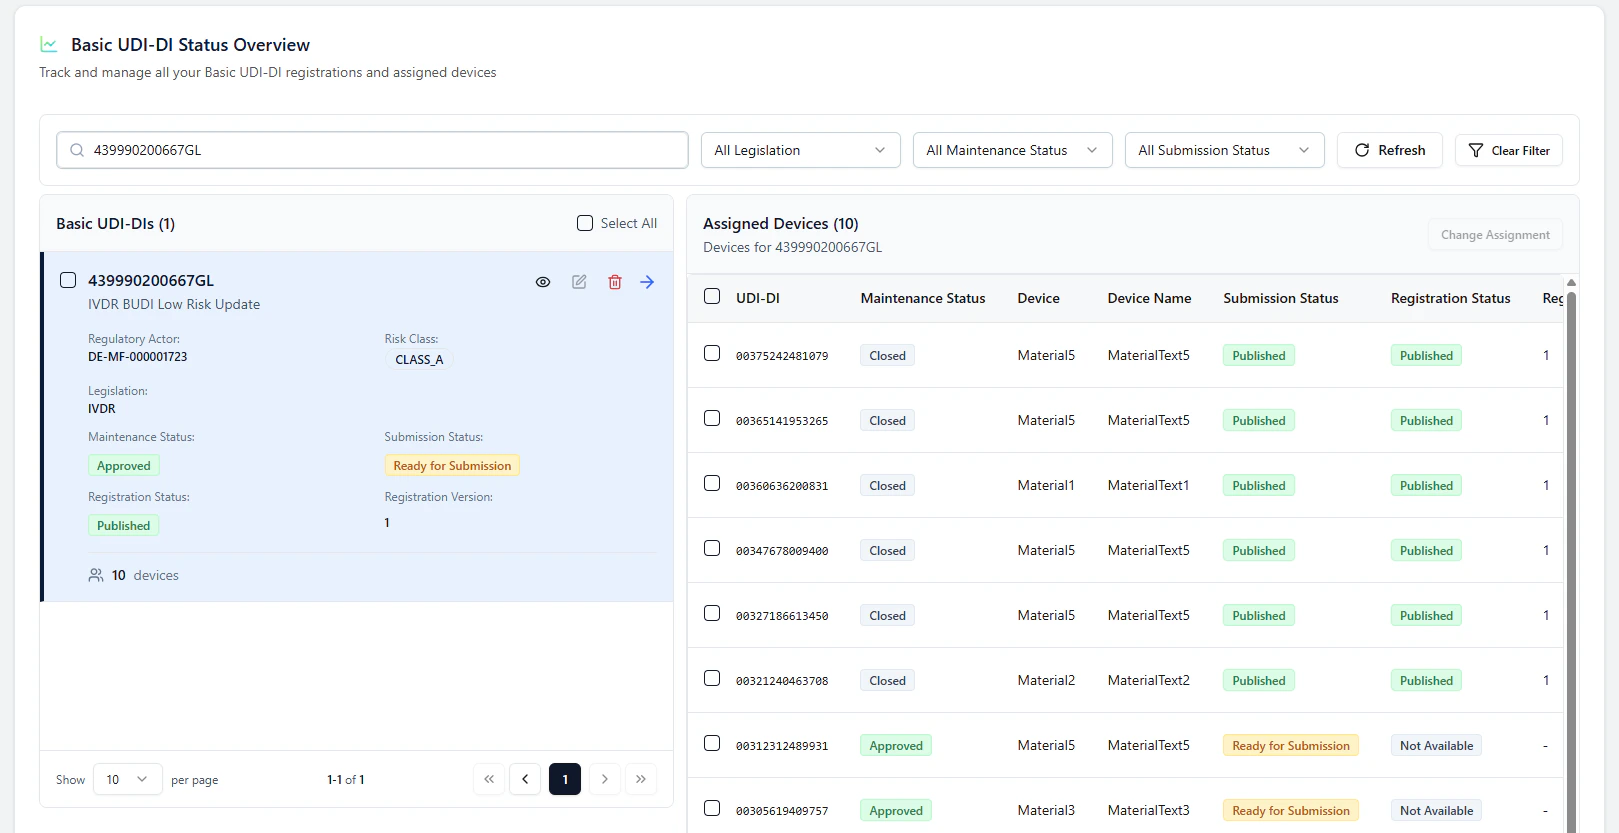Click the CLASS_A risk class tag
The height and width of the screenshot is (833, 1619).
pyautogui.click(x=419, y=360)
